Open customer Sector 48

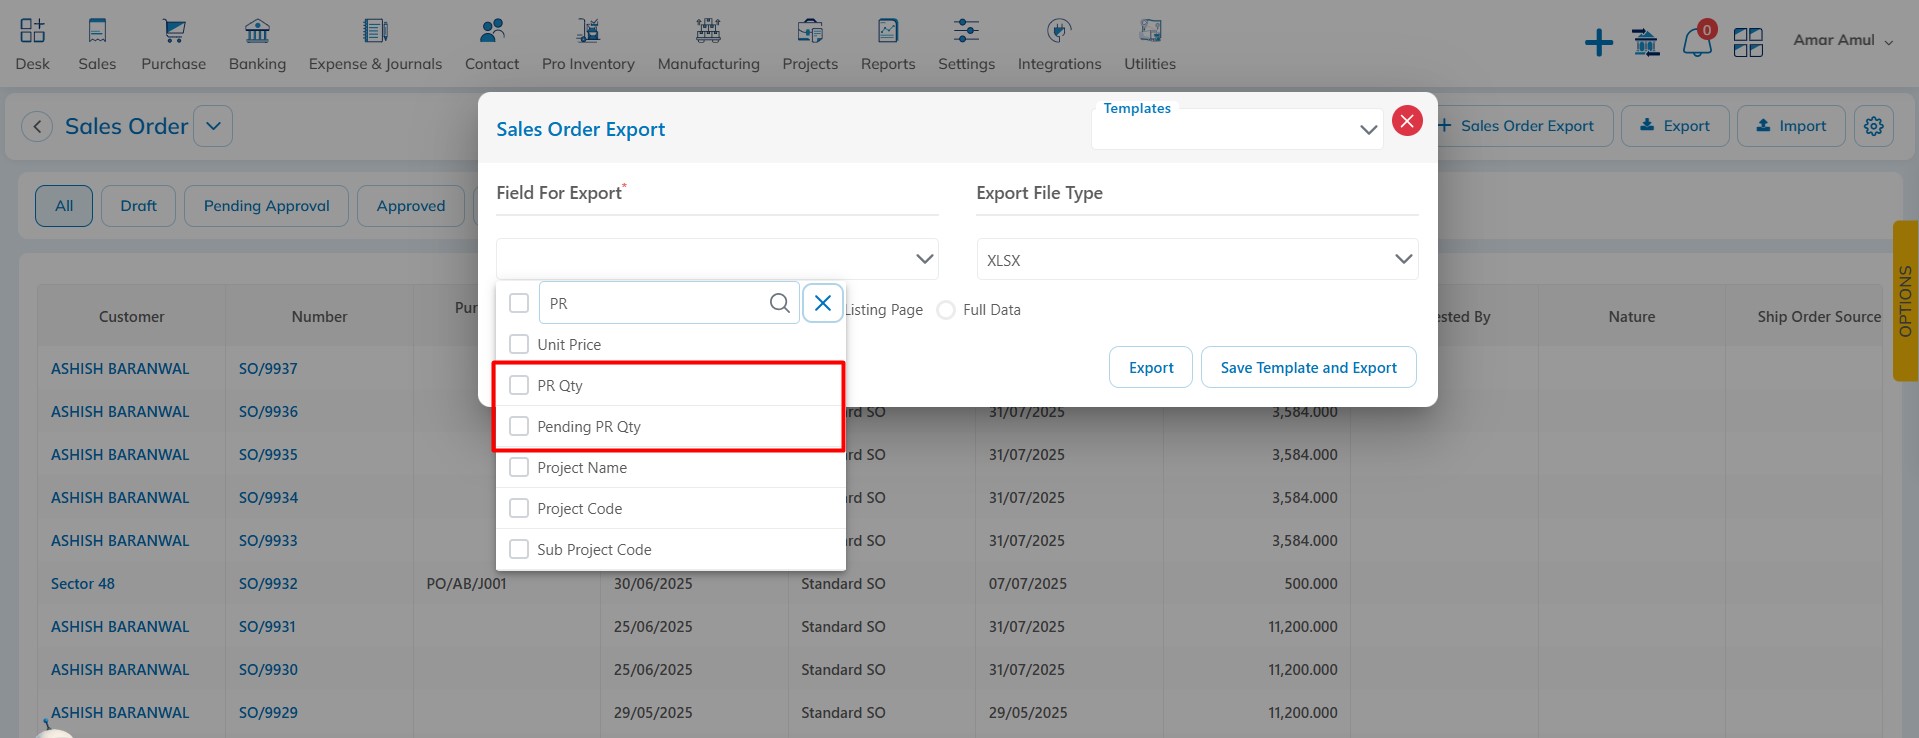tap(83, 583)
